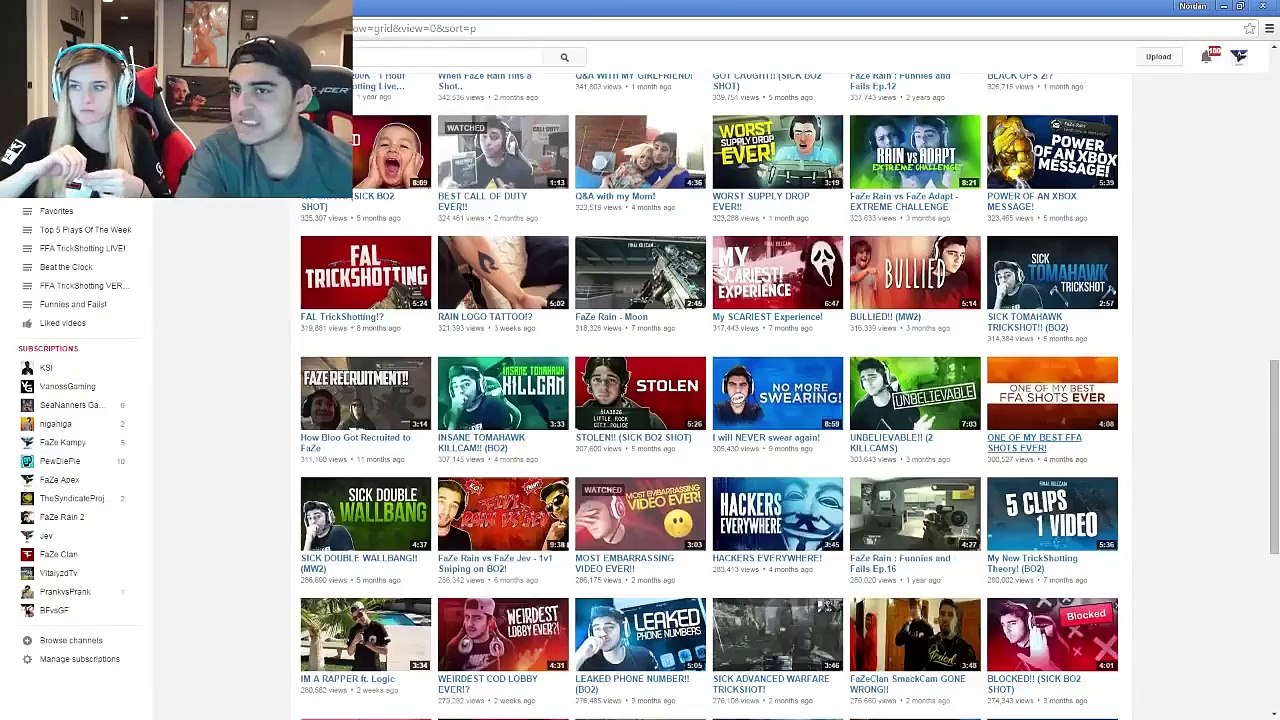Click the PewDiePie channel avatar
The image size is (1280, 720).
[x=28, y=461]
